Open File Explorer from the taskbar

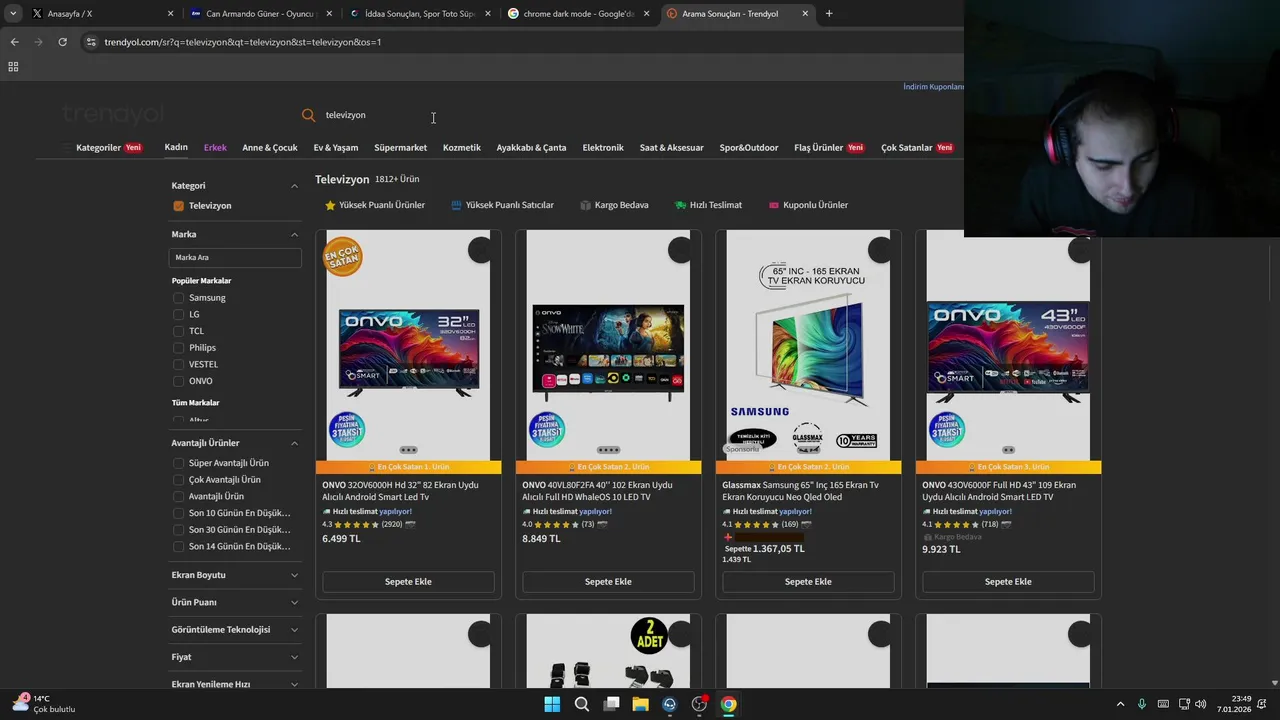point(640,704)
